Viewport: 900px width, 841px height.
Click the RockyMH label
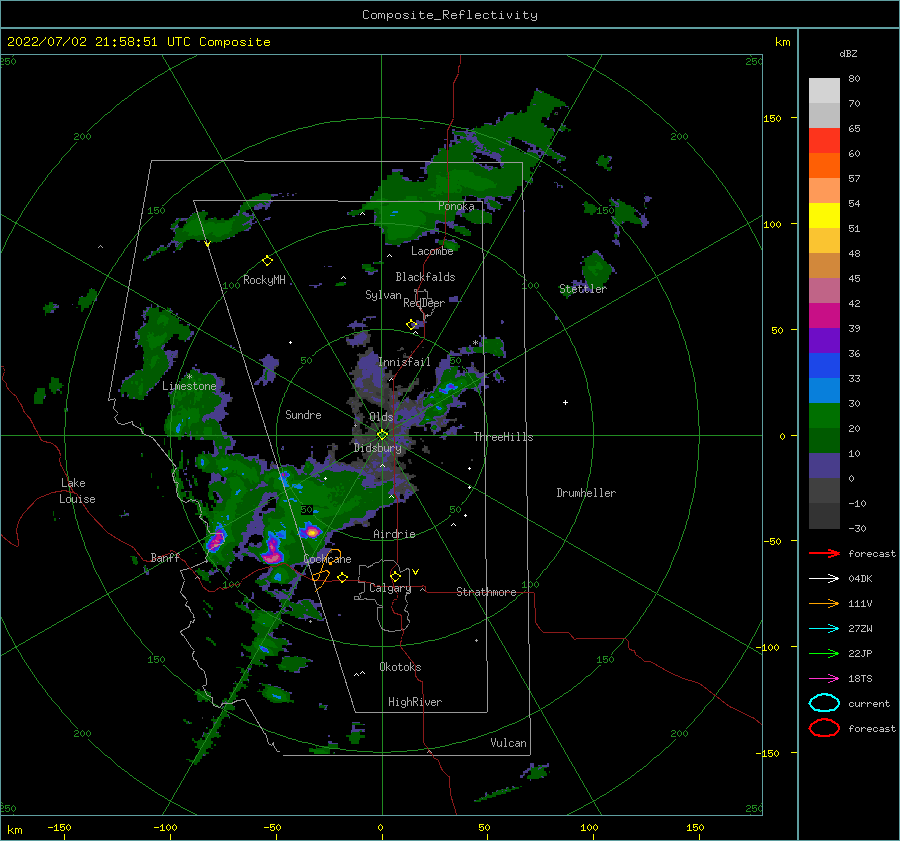tap(264, 280)
